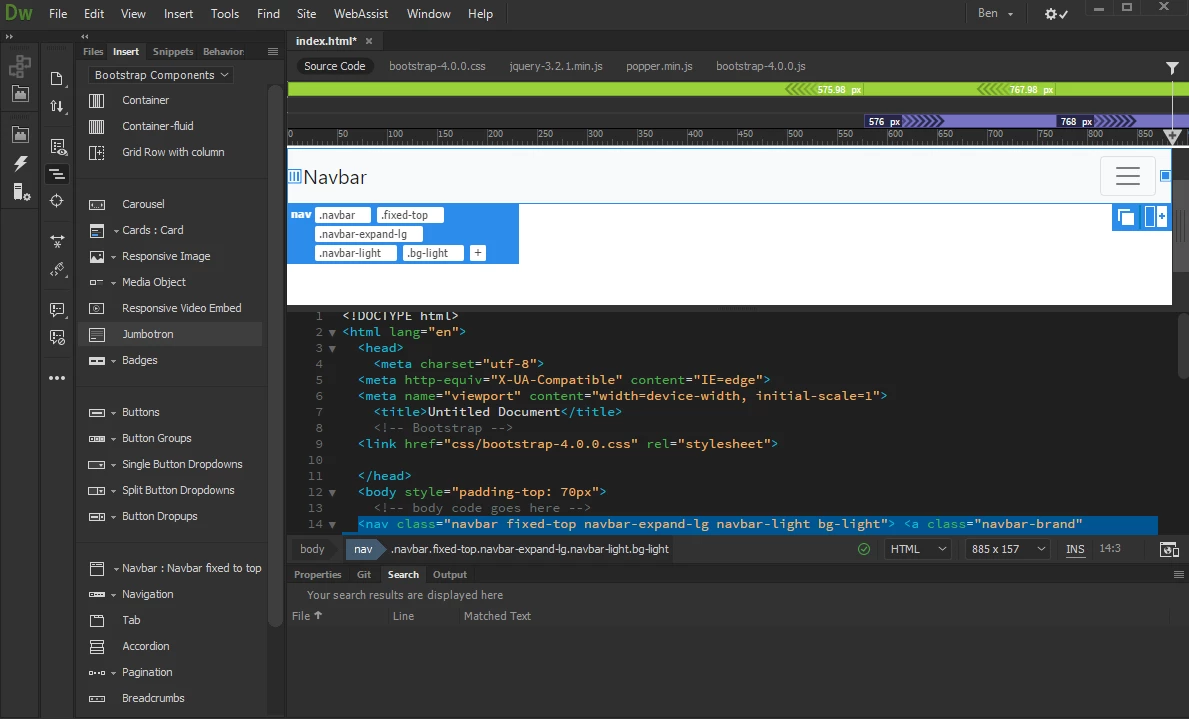The width and height of the screenshot is (1189, 719).
Task: Insert Grid Row with column
Action: [172, 152]
